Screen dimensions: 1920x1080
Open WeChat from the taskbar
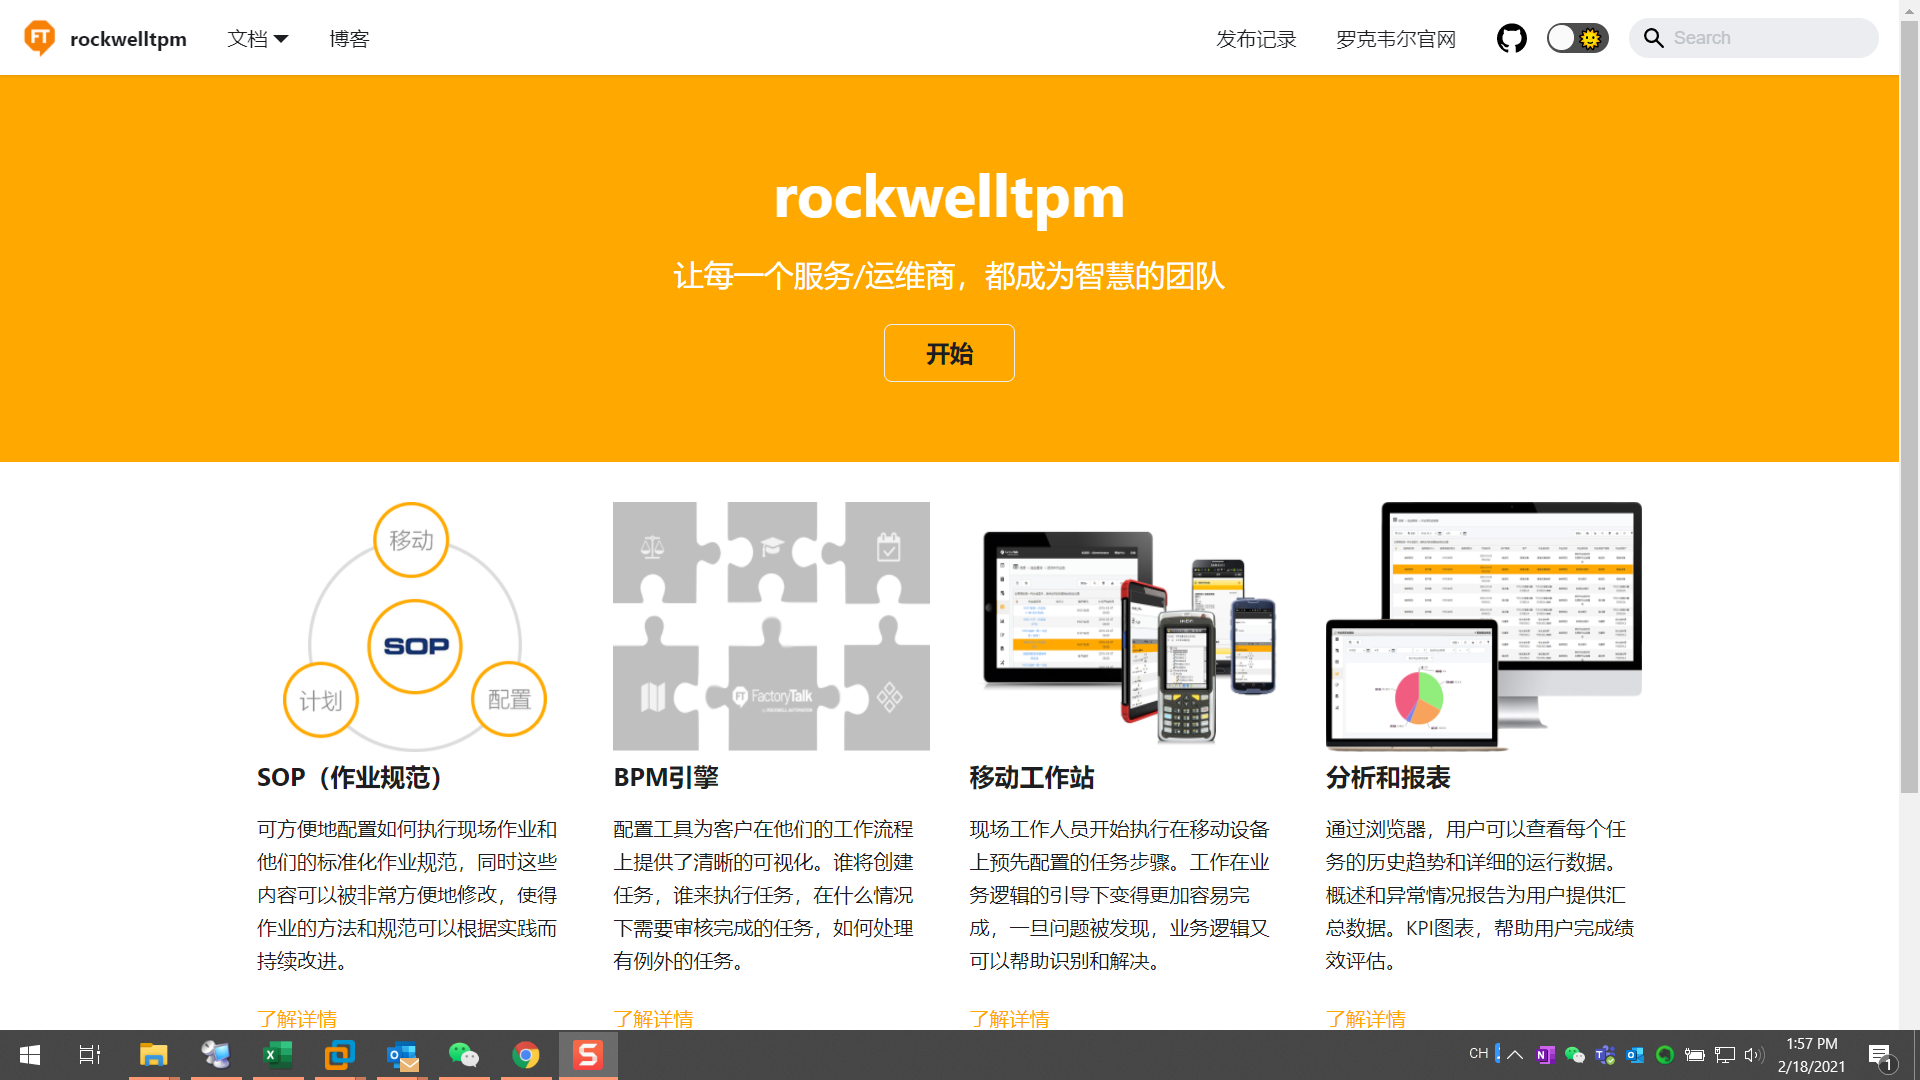[x=464, y=1055]
